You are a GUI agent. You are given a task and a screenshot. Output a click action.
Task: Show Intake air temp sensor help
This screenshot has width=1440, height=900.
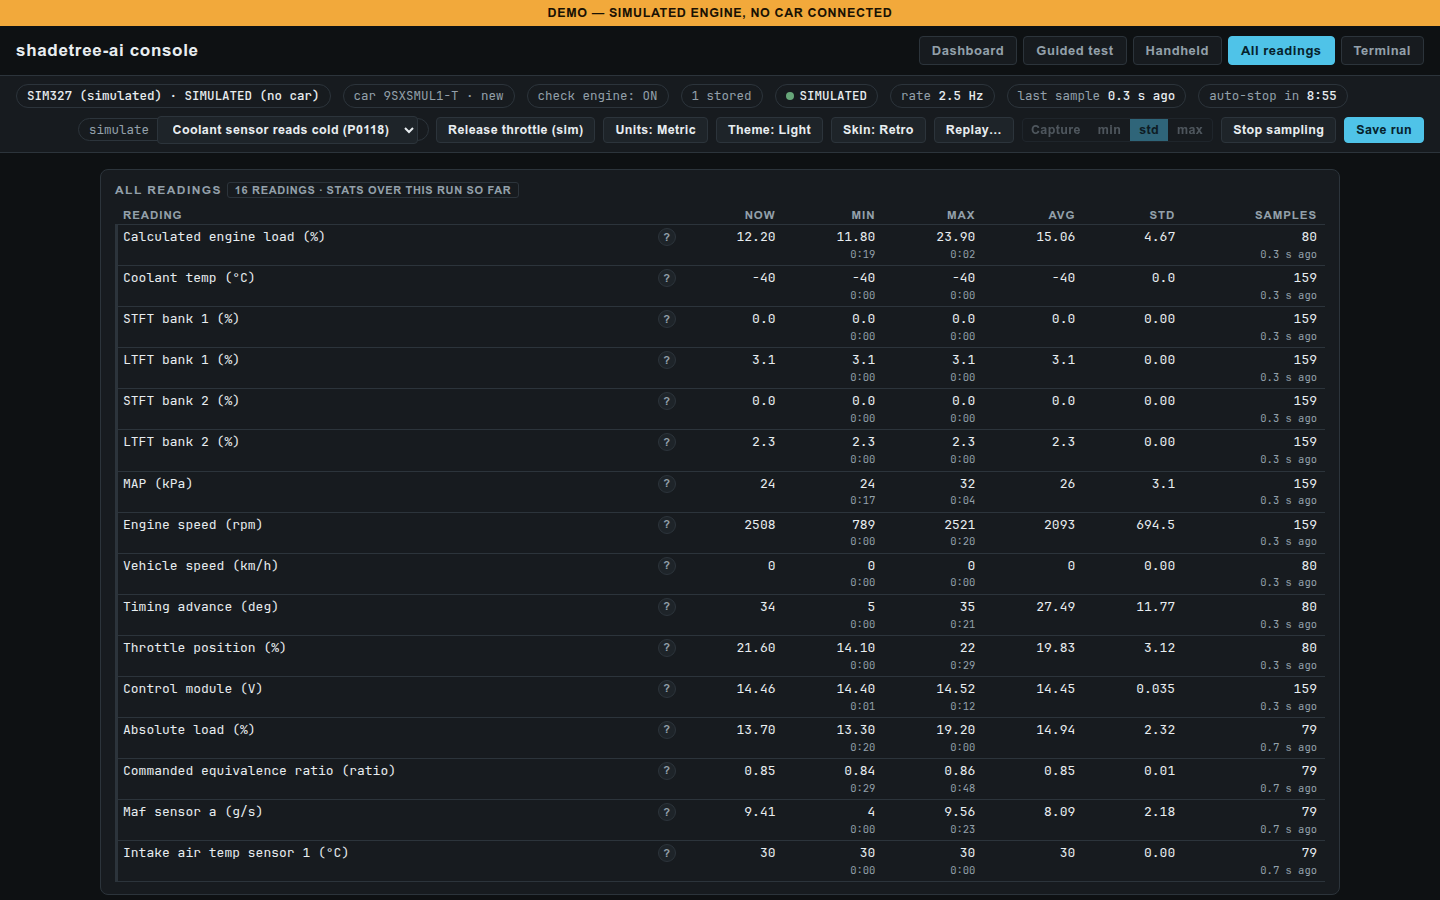tap(667, 853)
